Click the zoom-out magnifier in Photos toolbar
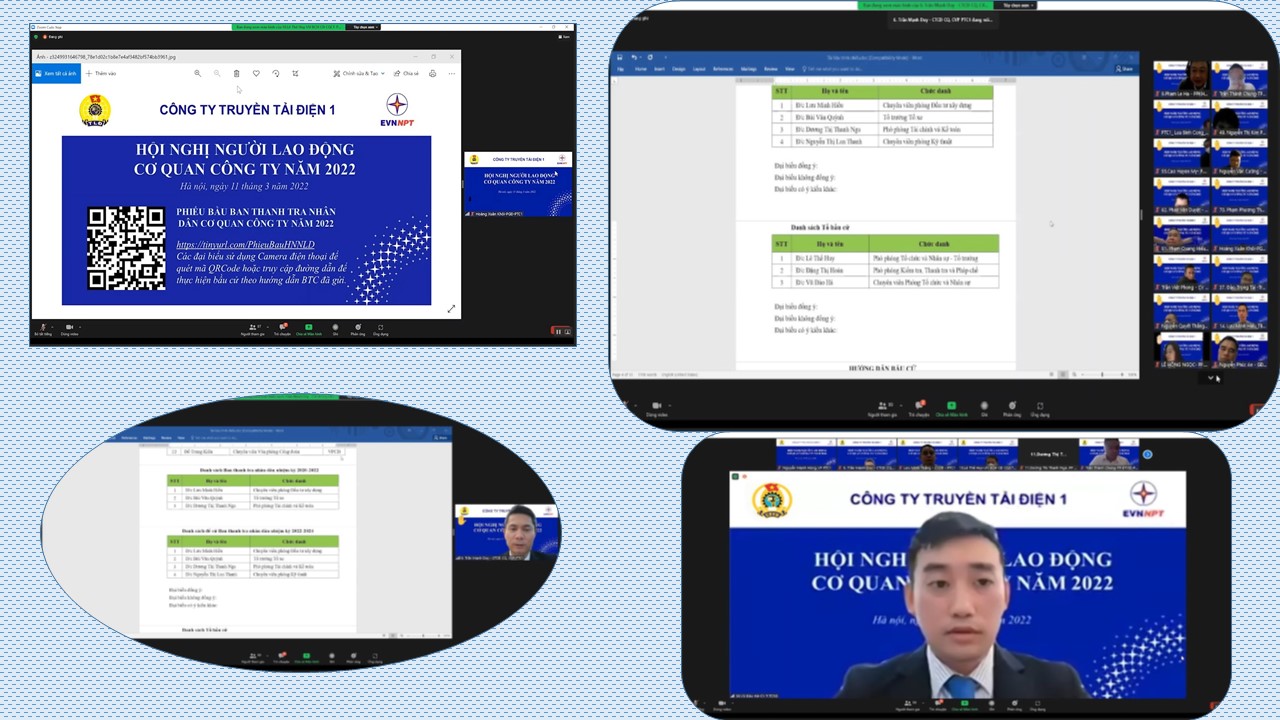The image size is (1280, 720). (217, 73)
